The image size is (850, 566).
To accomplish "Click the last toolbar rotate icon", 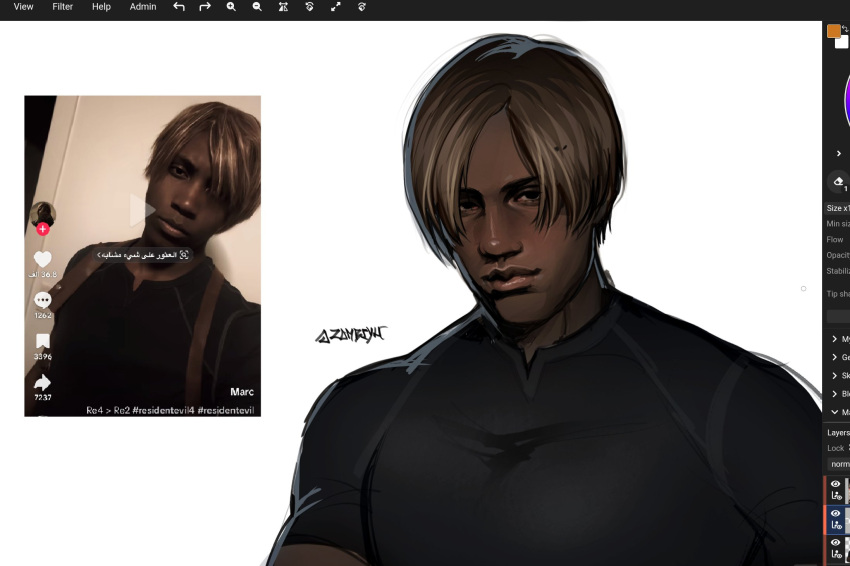I will pos(362,7).
